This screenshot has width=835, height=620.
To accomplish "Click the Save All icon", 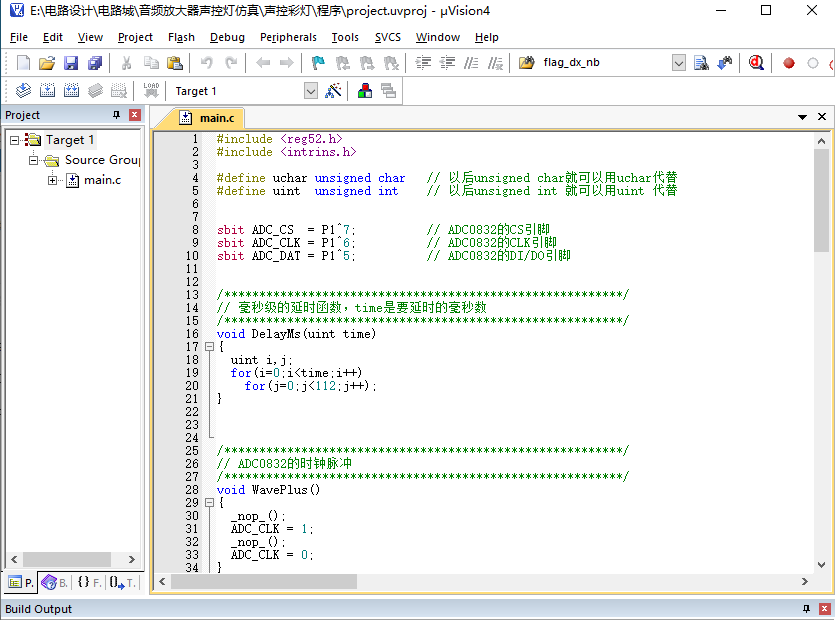I will [95, 63].
